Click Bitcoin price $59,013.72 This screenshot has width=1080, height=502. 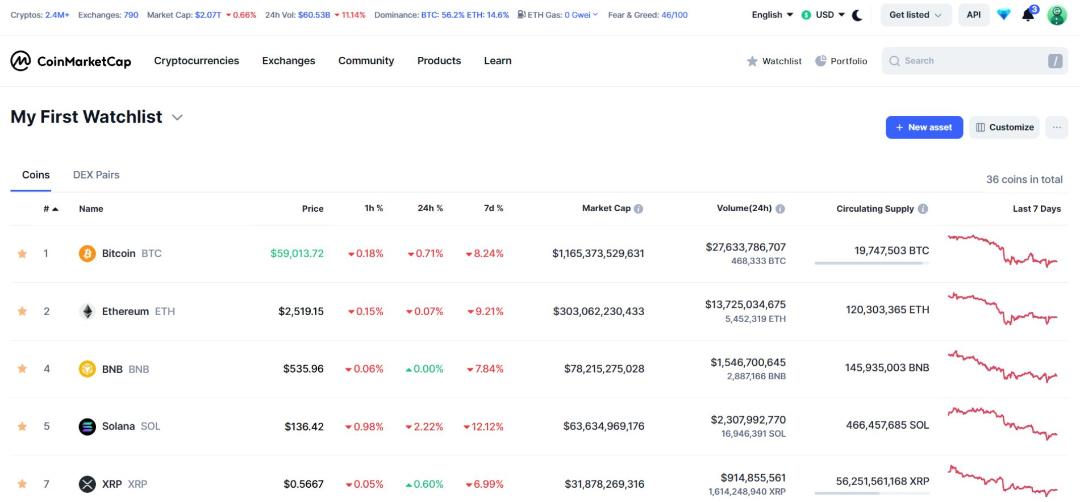[297, 253]
